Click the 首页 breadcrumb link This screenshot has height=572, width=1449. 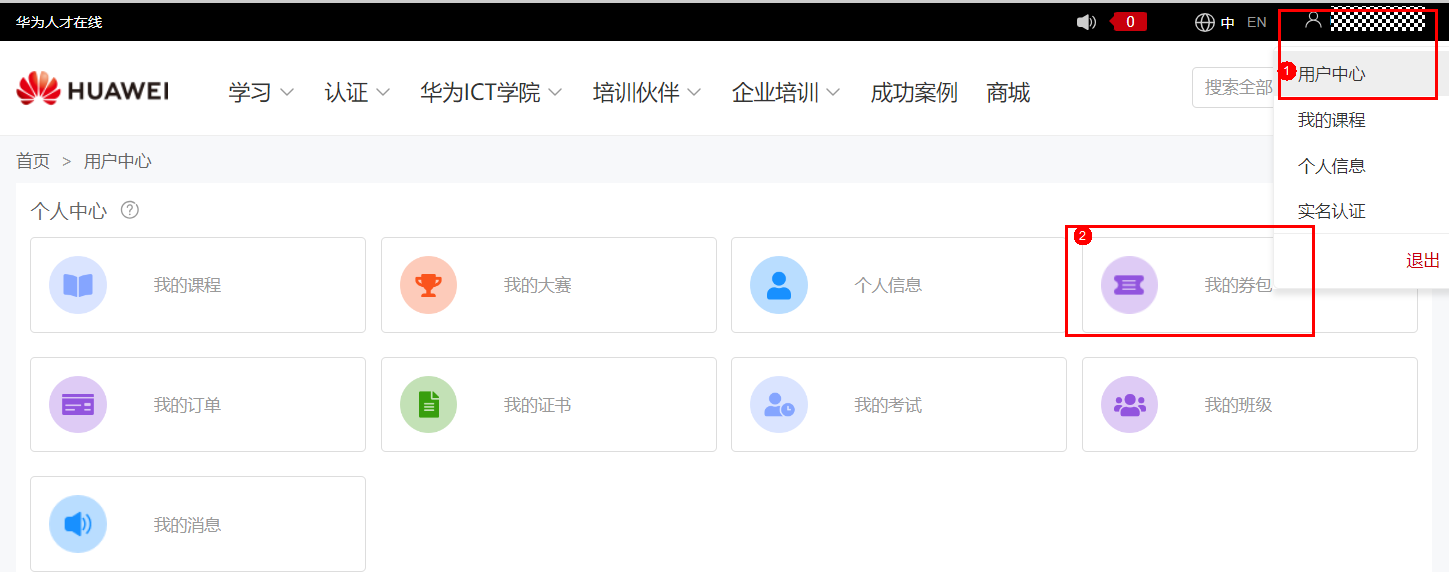click(x=33, y=161)
